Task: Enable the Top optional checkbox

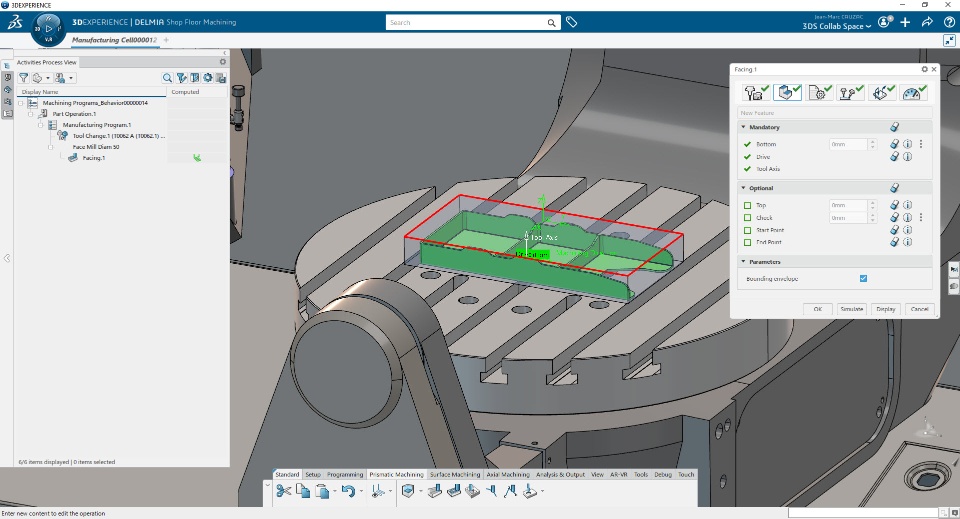Action: click(747, 206)
